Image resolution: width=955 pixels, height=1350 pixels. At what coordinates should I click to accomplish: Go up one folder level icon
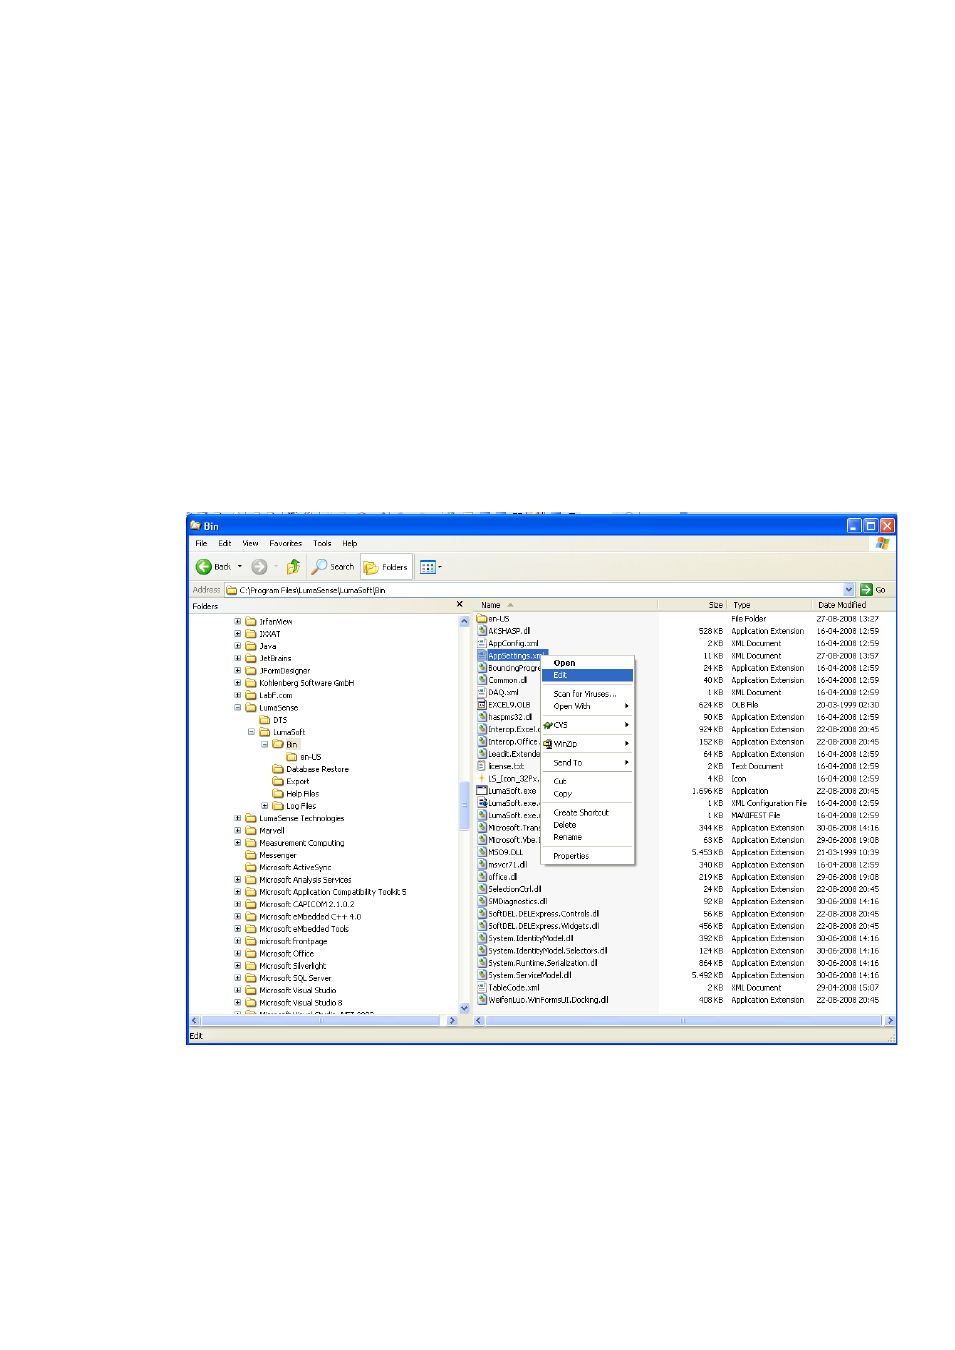pyautogui.click(x=293, y=567)
